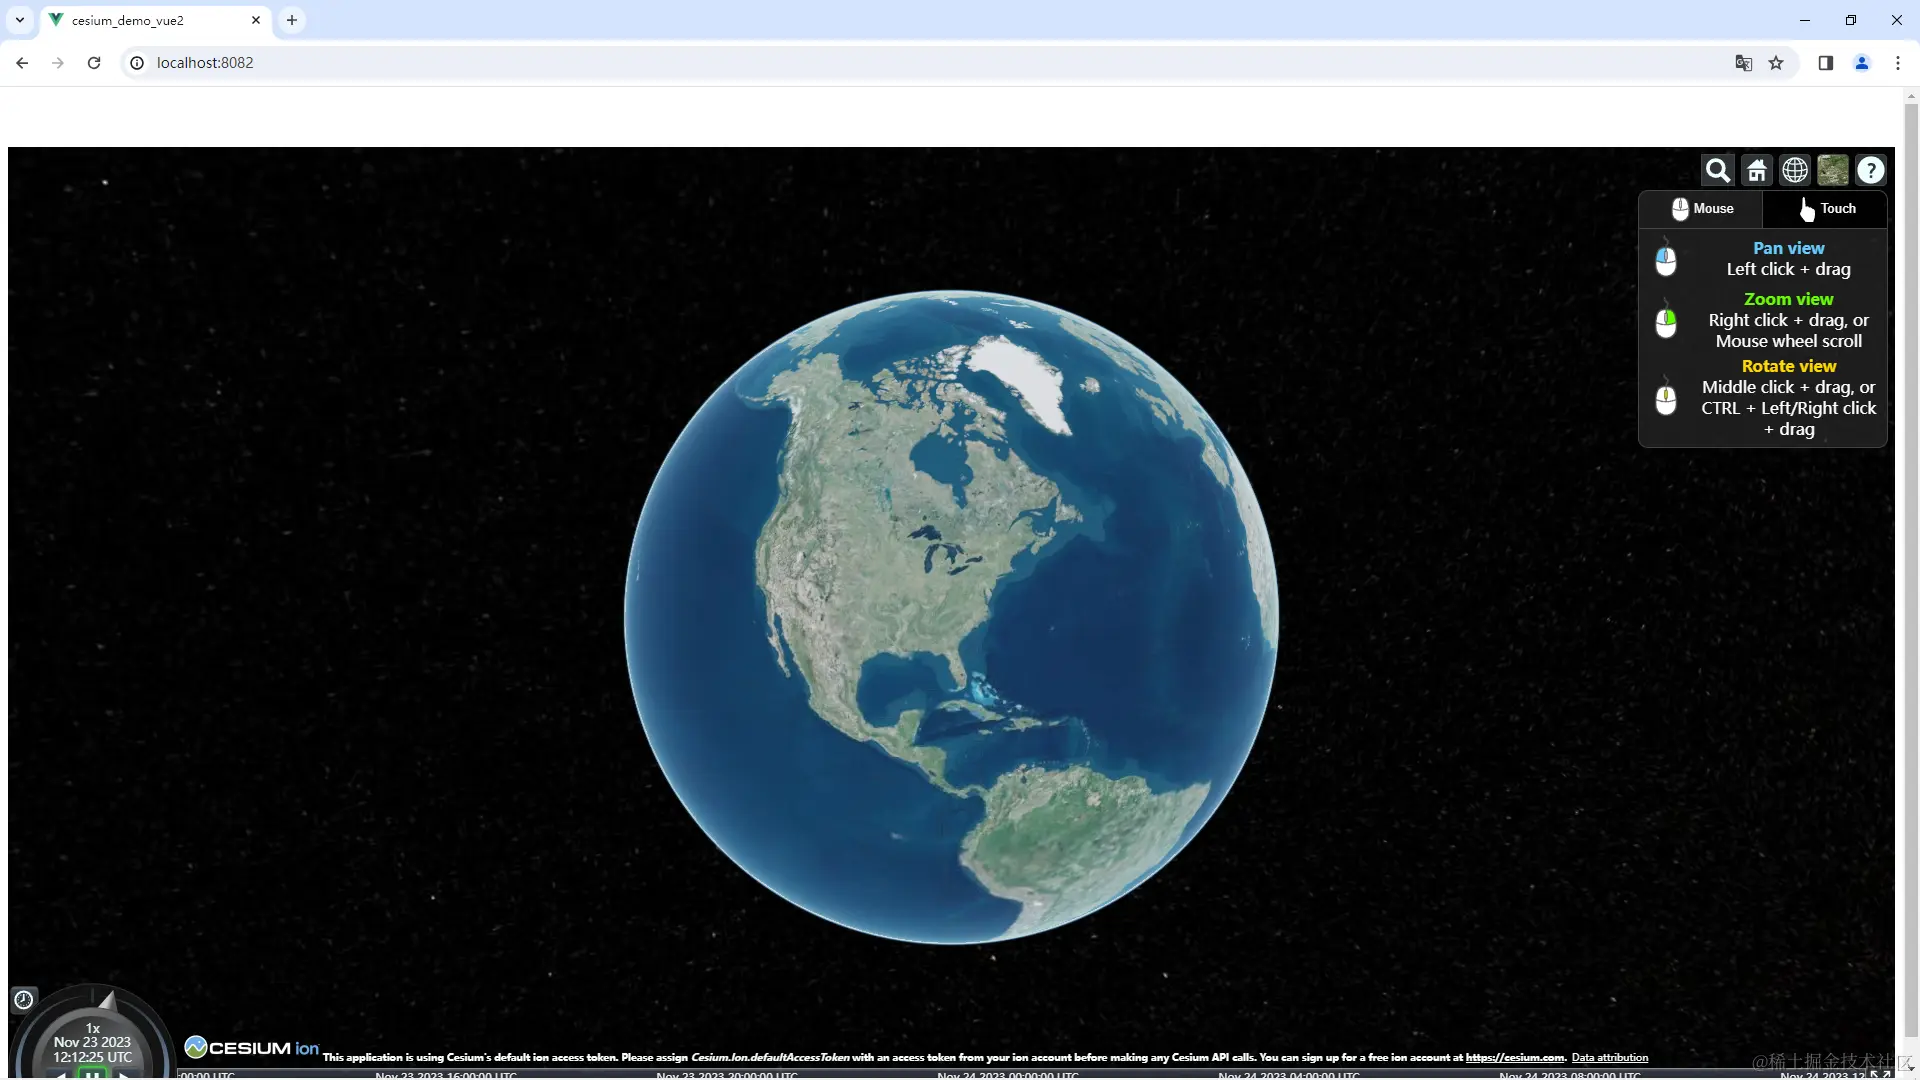Select the cesium_demo_vue2 browser tab
The height and width of the screenshot is (1080, 1920).
coord(155,20)
